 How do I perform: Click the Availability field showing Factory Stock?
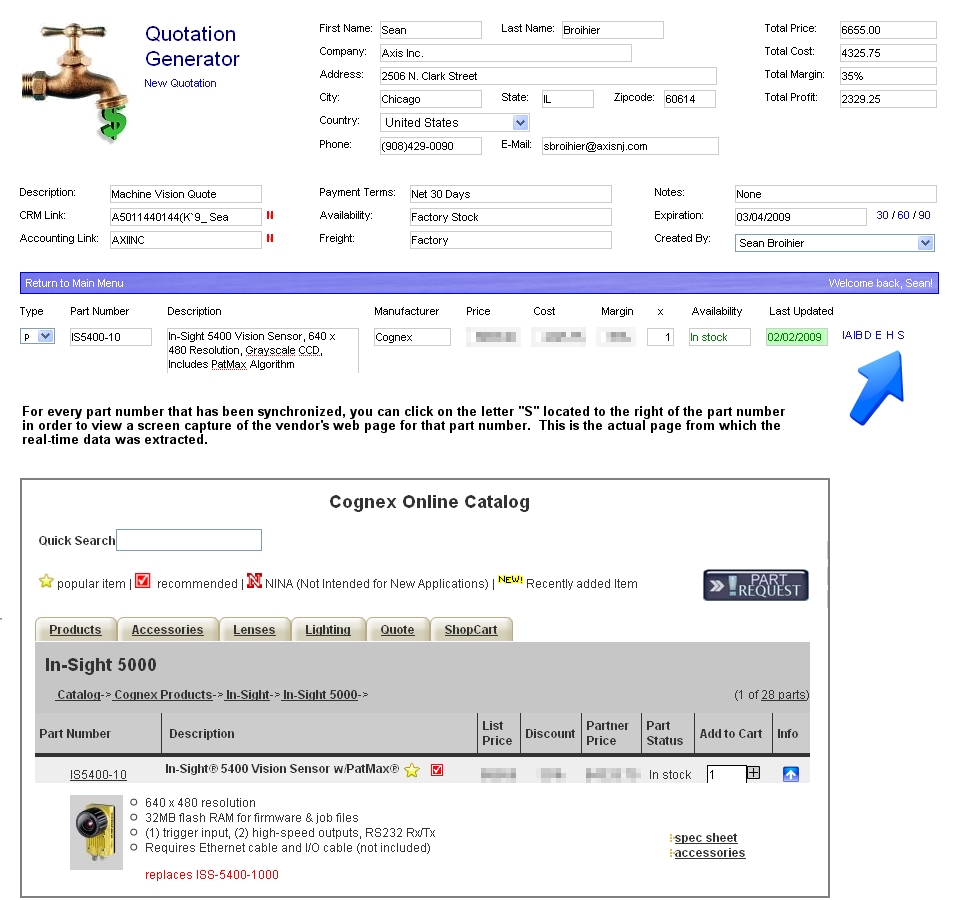click(x=511, y=217)
